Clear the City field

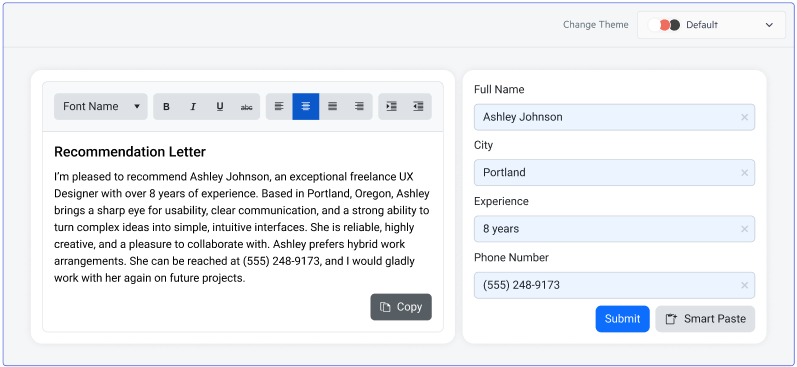745,173
